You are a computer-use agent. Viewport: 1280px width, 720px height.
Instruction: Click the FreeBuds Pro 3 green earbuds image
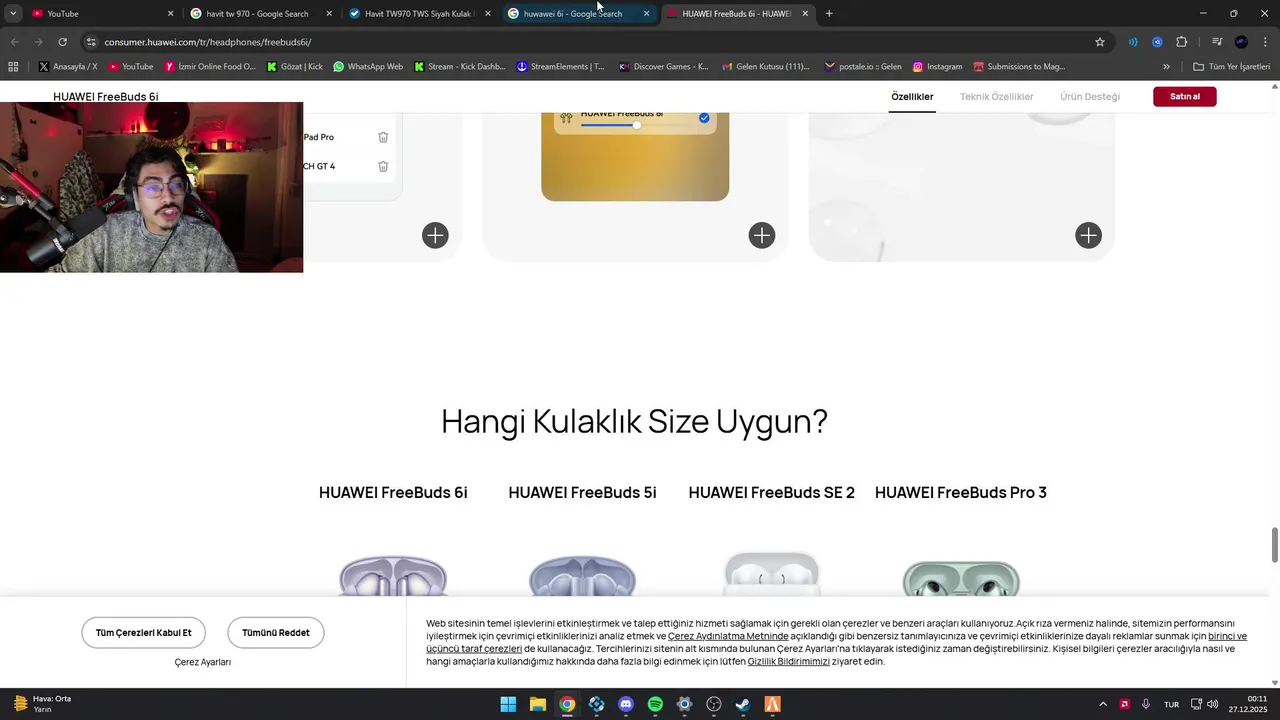pos(961,578)
